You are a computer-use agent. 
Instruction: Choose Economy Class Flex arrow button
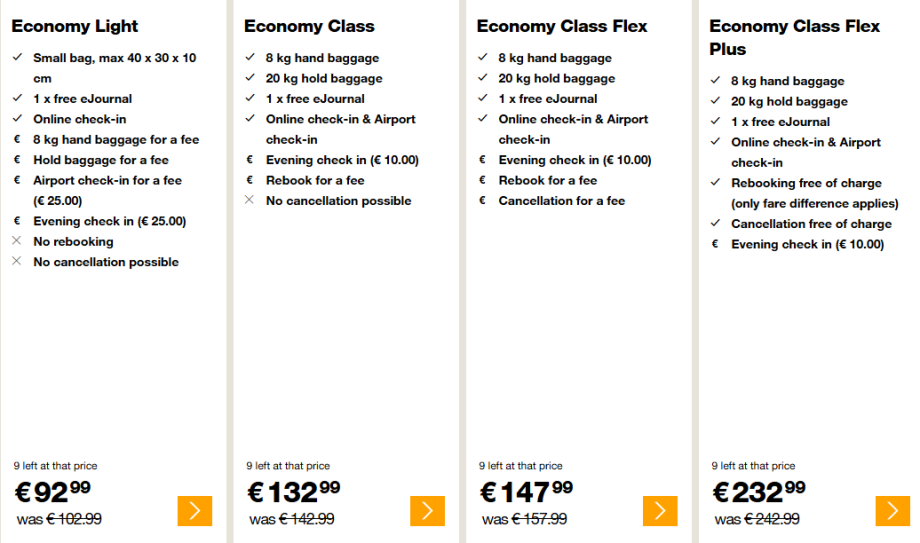(x=660, y=510)
